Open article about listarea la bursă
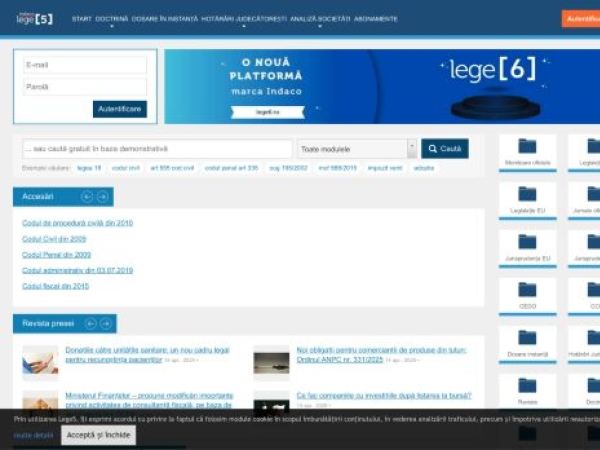600x450 pixels. pyautogui.click(x=384, y=395)
